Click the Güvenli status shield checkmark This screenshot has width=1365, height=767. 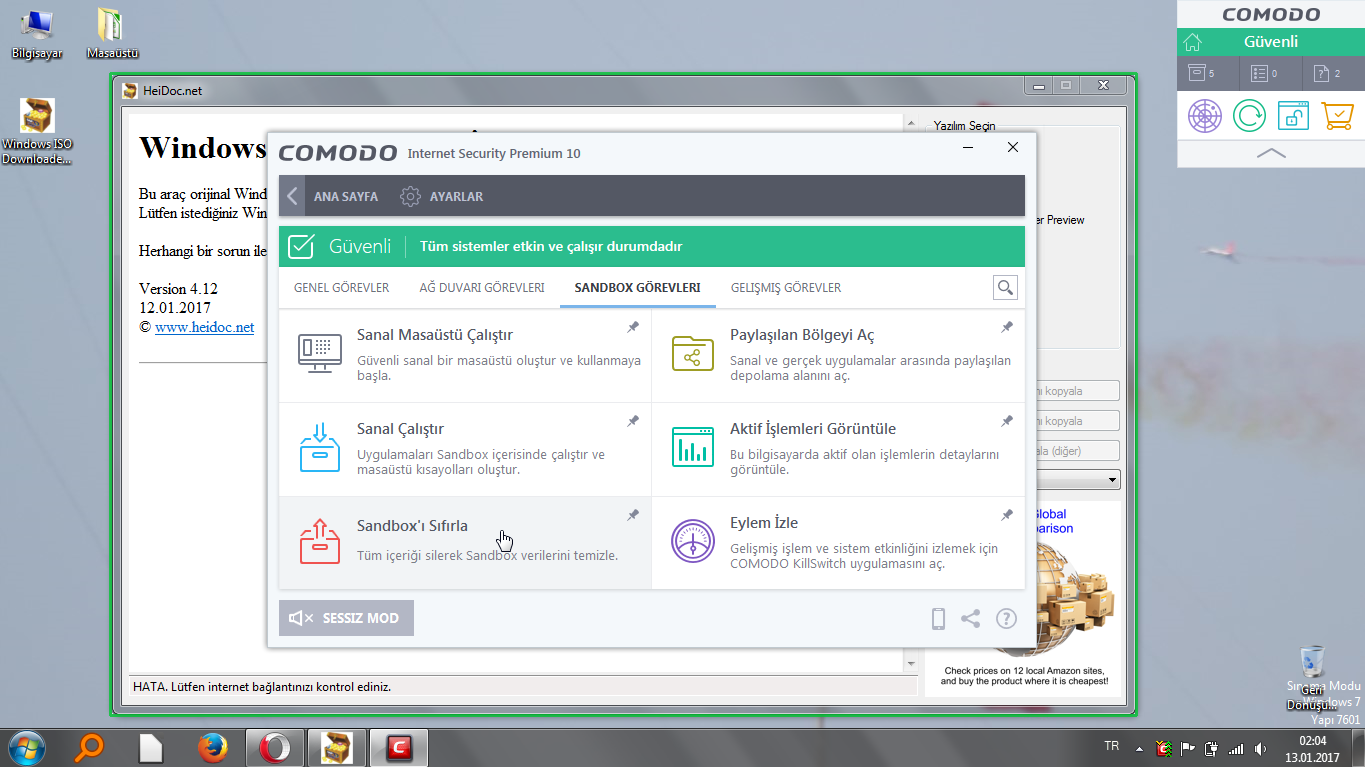302,246
